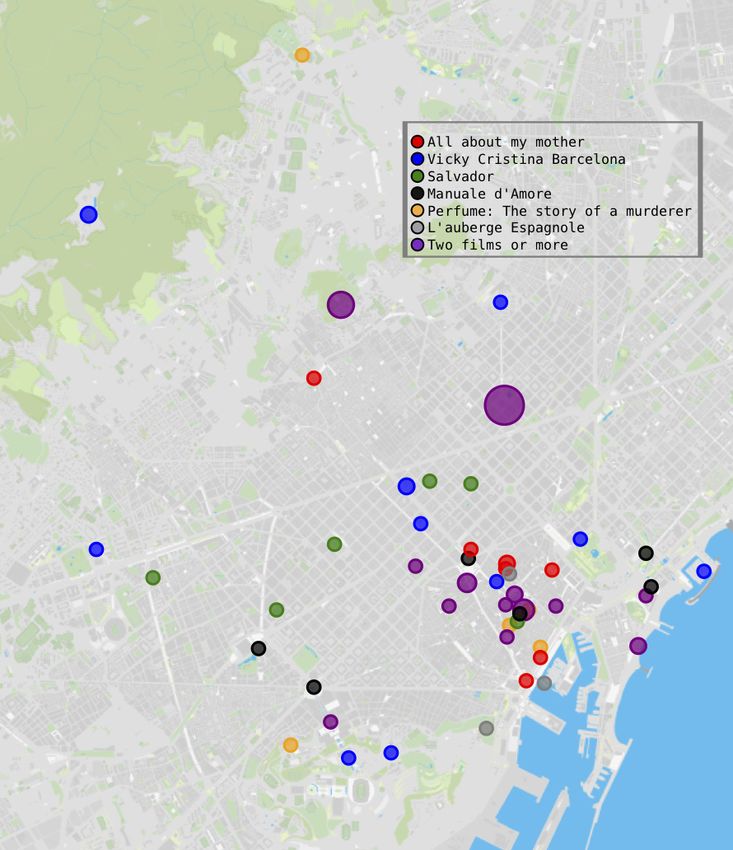
Task: Click the red swatch for All about my mother
Action: pos(417,142)
